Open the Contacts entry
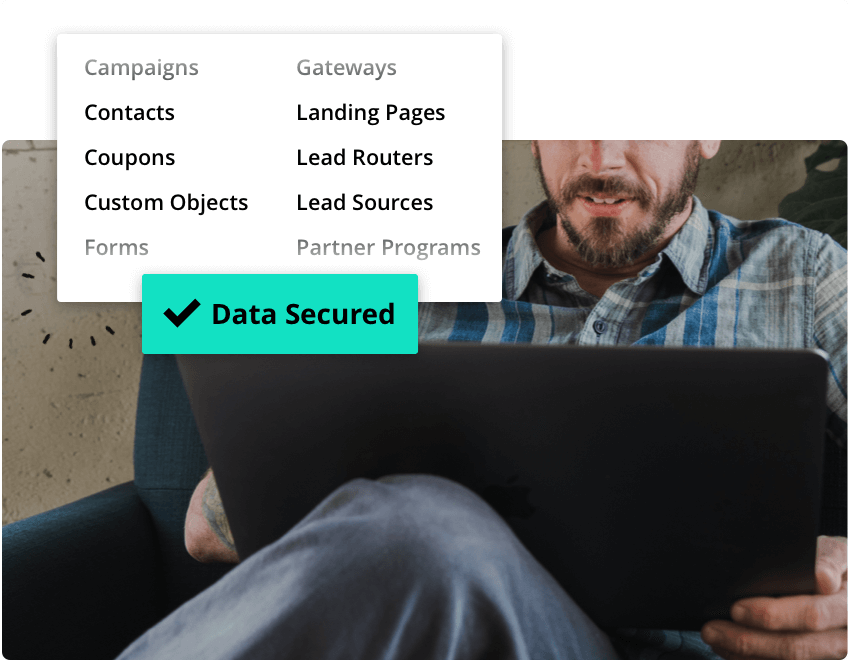850x660 pixels. tap(130, 113)
